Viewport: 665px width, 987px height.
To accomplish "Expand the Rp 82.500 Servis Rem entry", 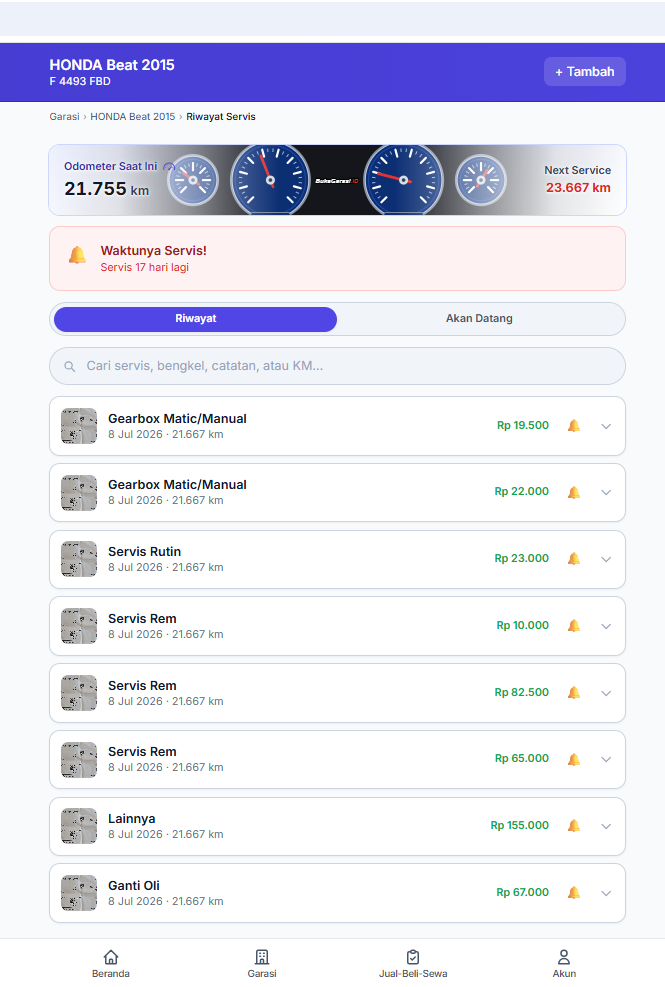I will click(606, 693).
